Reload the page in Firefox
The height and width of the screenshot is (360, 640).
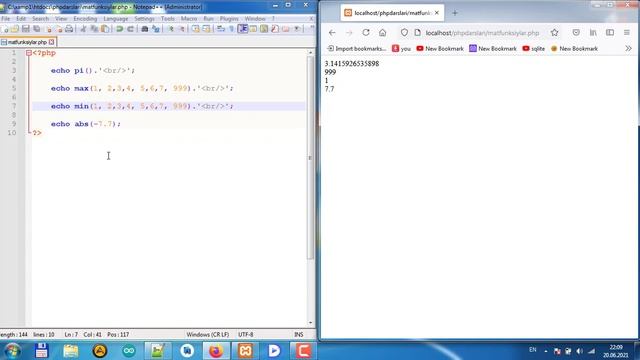[366, 33]
